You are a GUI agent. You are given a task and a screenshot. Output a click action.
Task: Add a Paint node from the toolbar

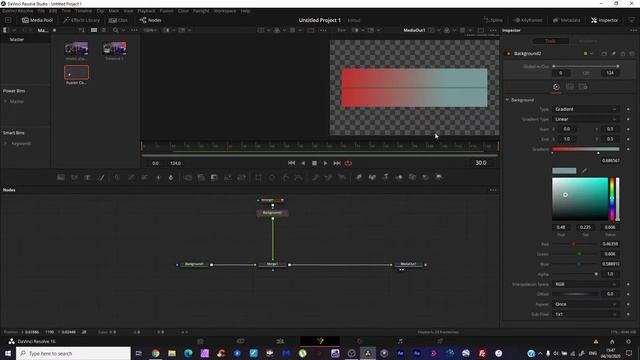101,177
